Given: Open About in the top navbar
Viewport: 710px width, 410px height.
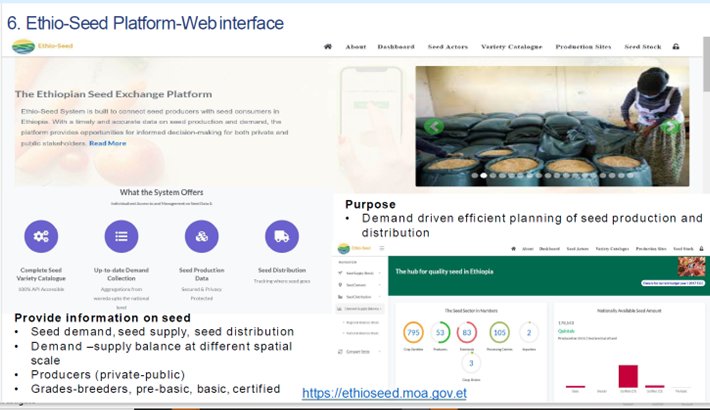Looking at the screenshot, I should click(355, 47).
